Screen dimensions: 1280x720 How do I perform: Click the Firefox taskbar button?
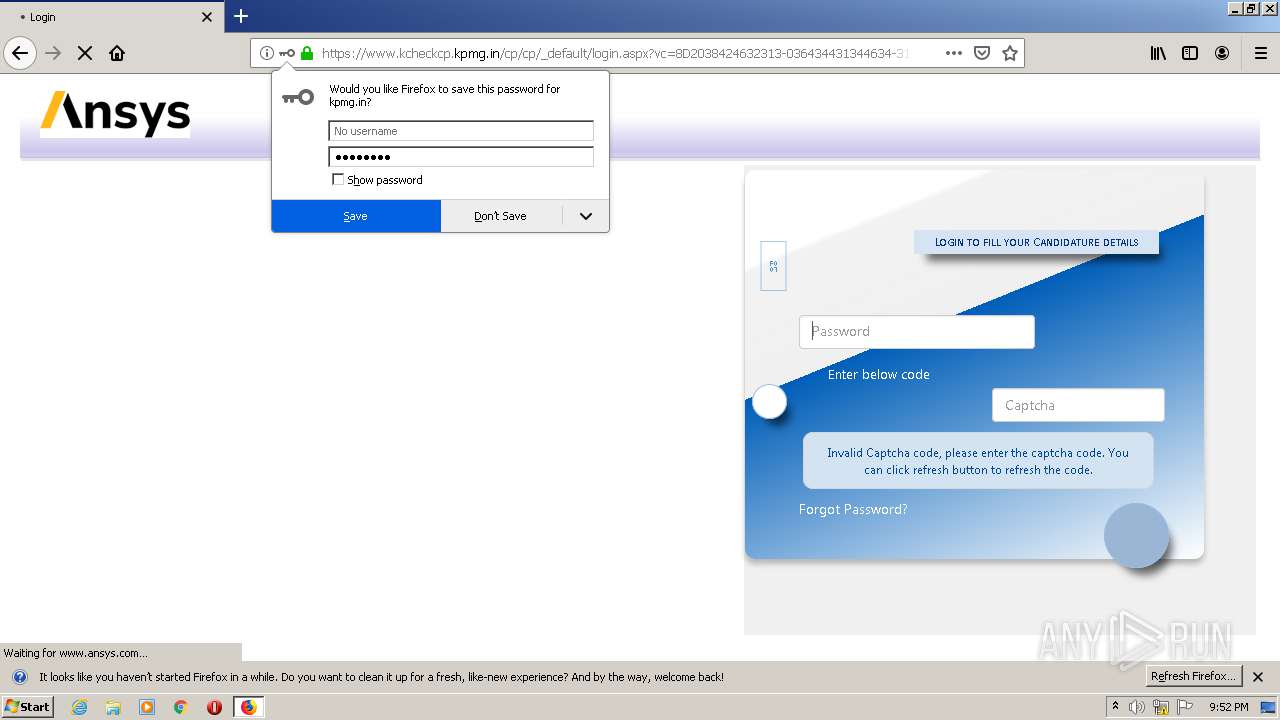tap(248, 707)
